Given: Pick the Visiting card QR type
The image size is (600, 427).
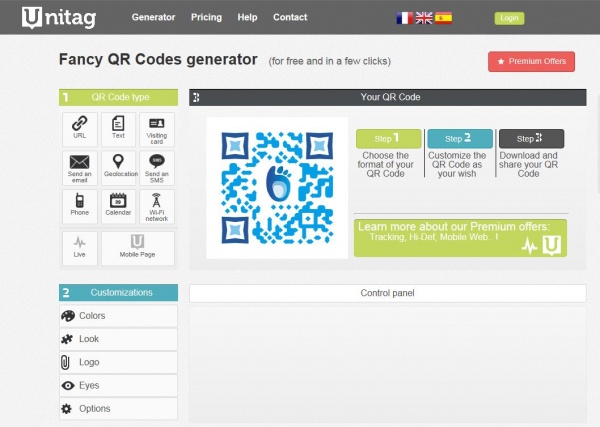Looking at the screenshot, I should pos(157,129).
